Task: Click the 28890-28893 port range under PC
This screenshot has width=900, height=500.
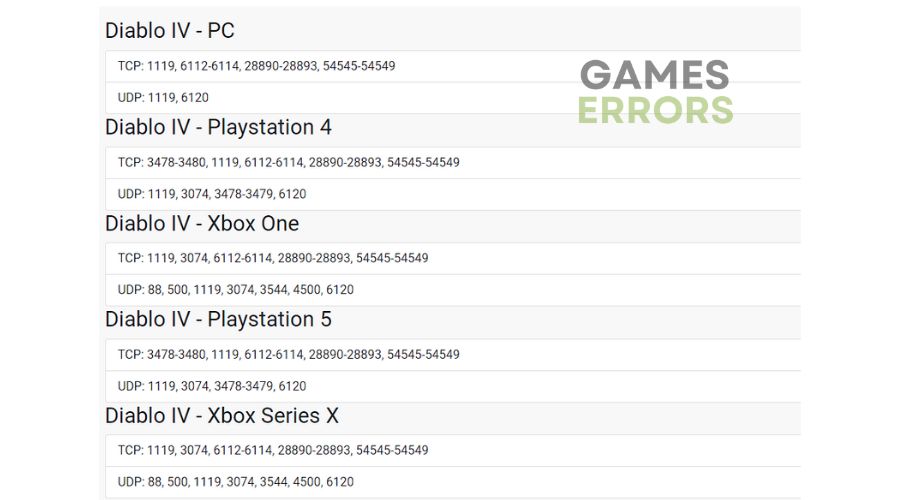Action: [x=281, y=66]
